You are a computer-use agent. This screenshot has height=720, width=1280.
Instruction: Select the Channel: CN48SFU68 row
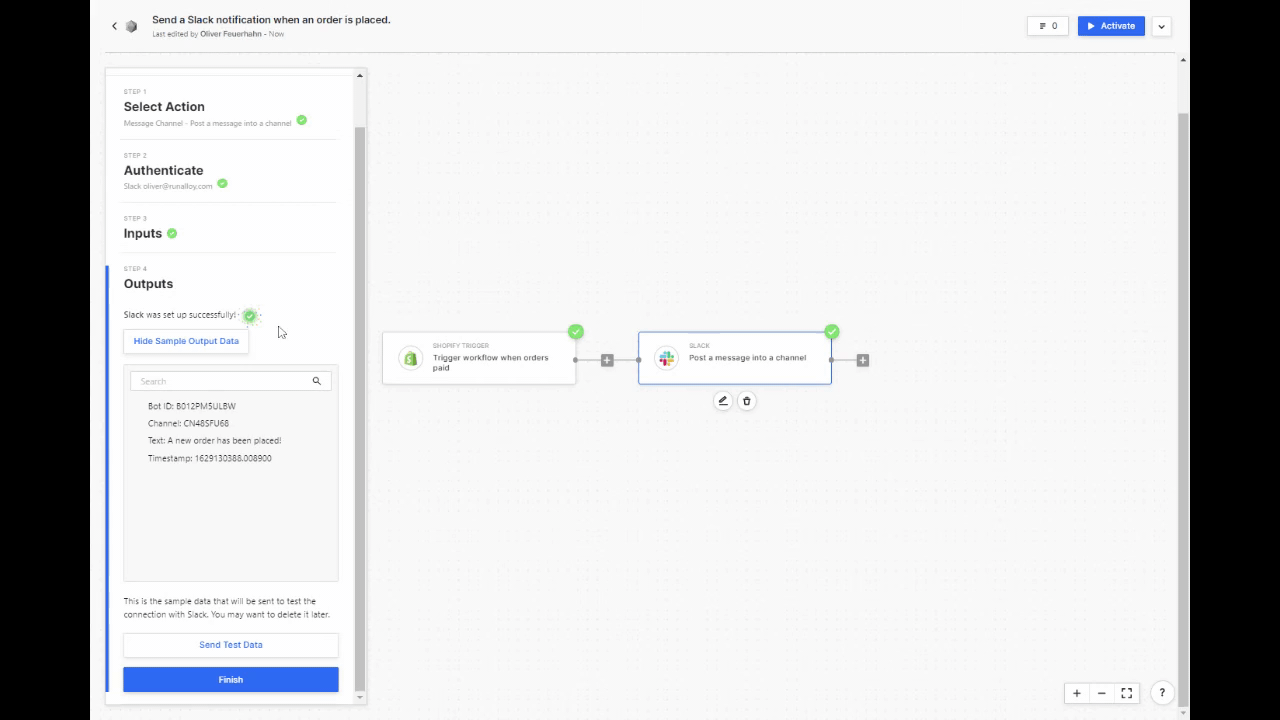pyautogui.click(x=188, y=423)
